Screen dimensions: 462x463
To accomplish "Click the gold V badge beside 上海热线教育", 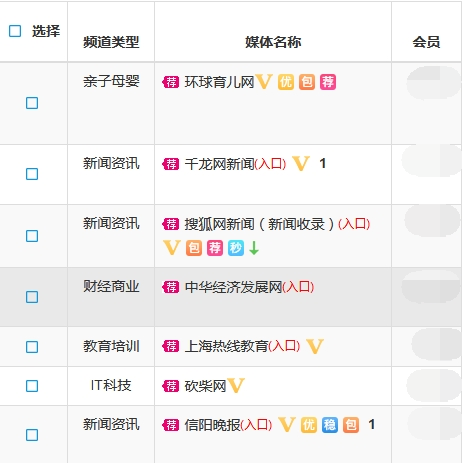I will coord(315,346).
